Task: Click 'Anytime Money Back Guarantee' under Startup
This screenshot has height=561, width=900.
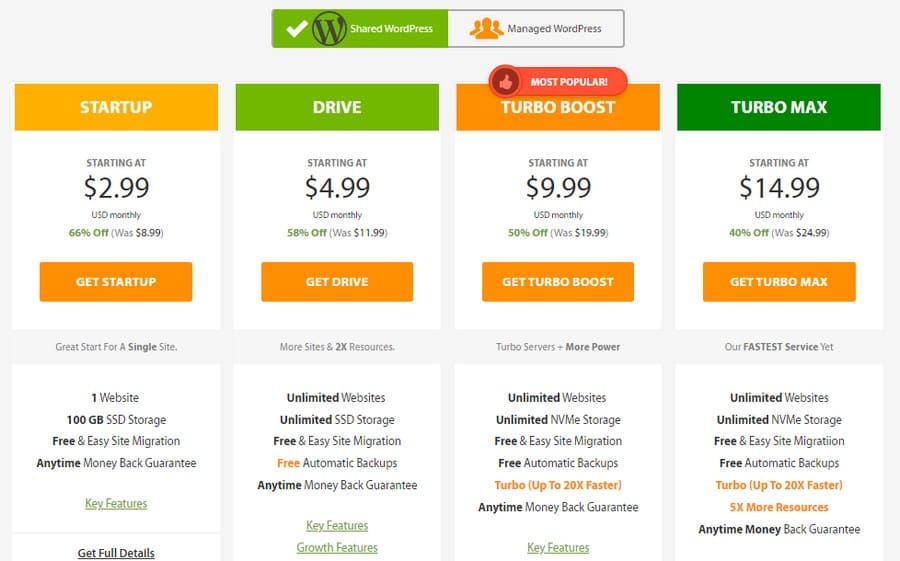Action: (x=116, y=463)
